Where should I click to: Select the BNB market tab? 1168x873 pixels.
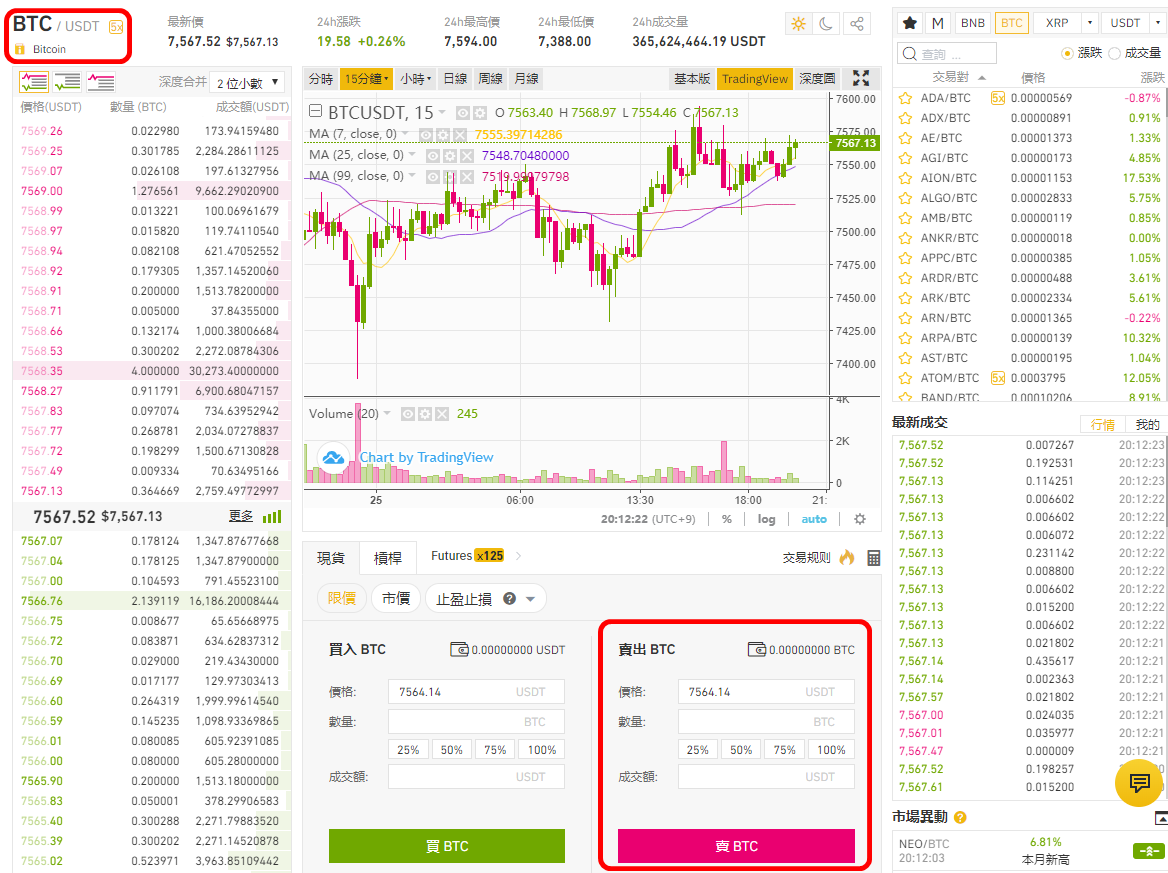click(x=972, y=23)
